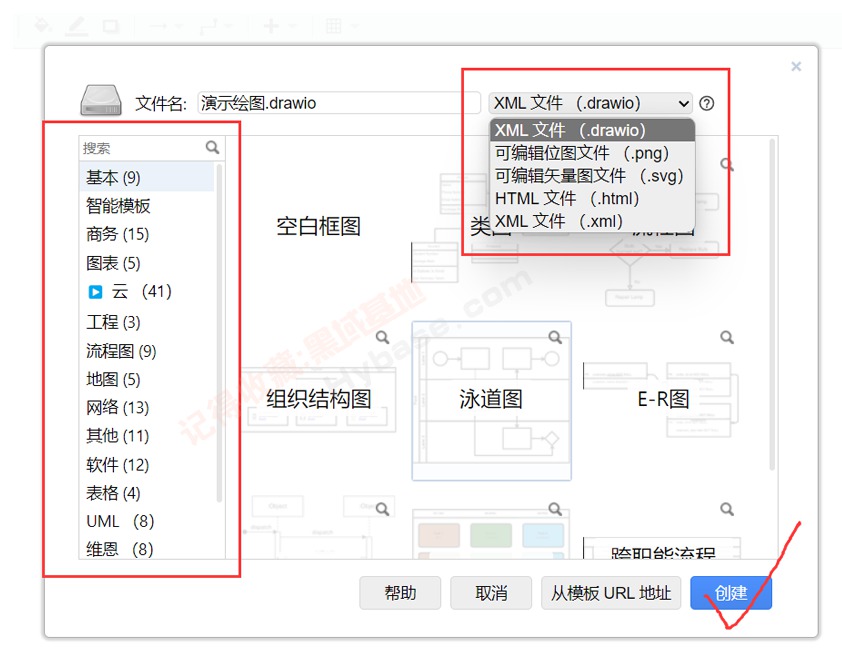
Task: Select the 空白框图 template
Action: [x=318, y=226]
